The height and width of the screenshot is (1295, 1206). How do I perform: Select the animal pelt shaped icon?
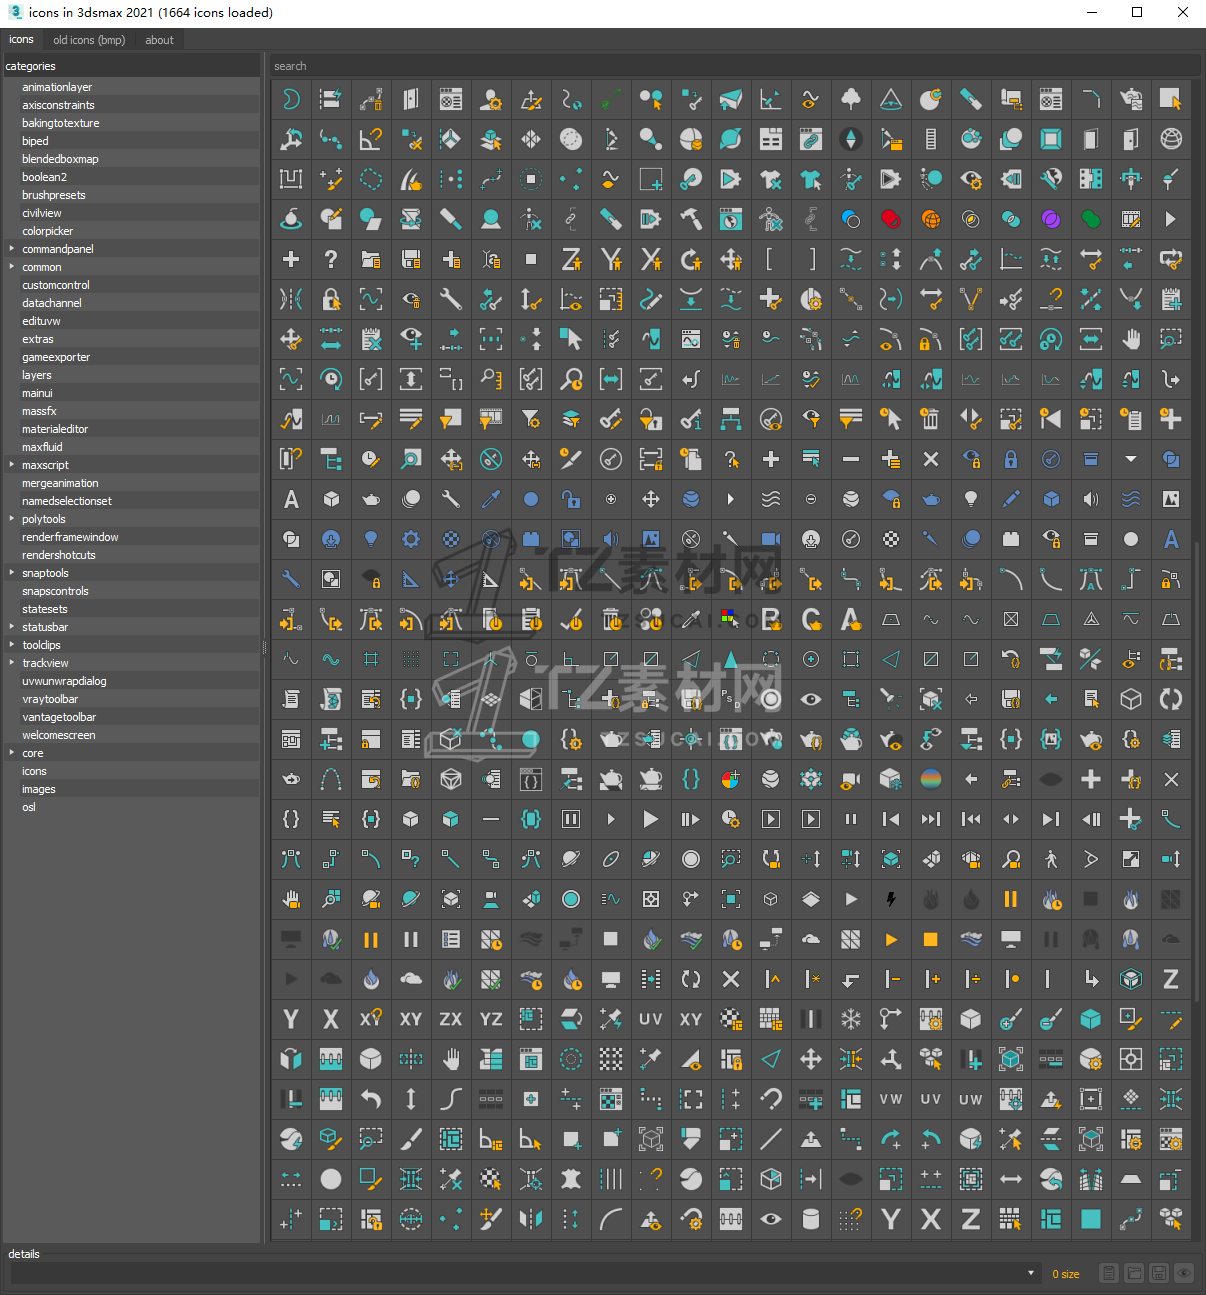[571, 1179]
